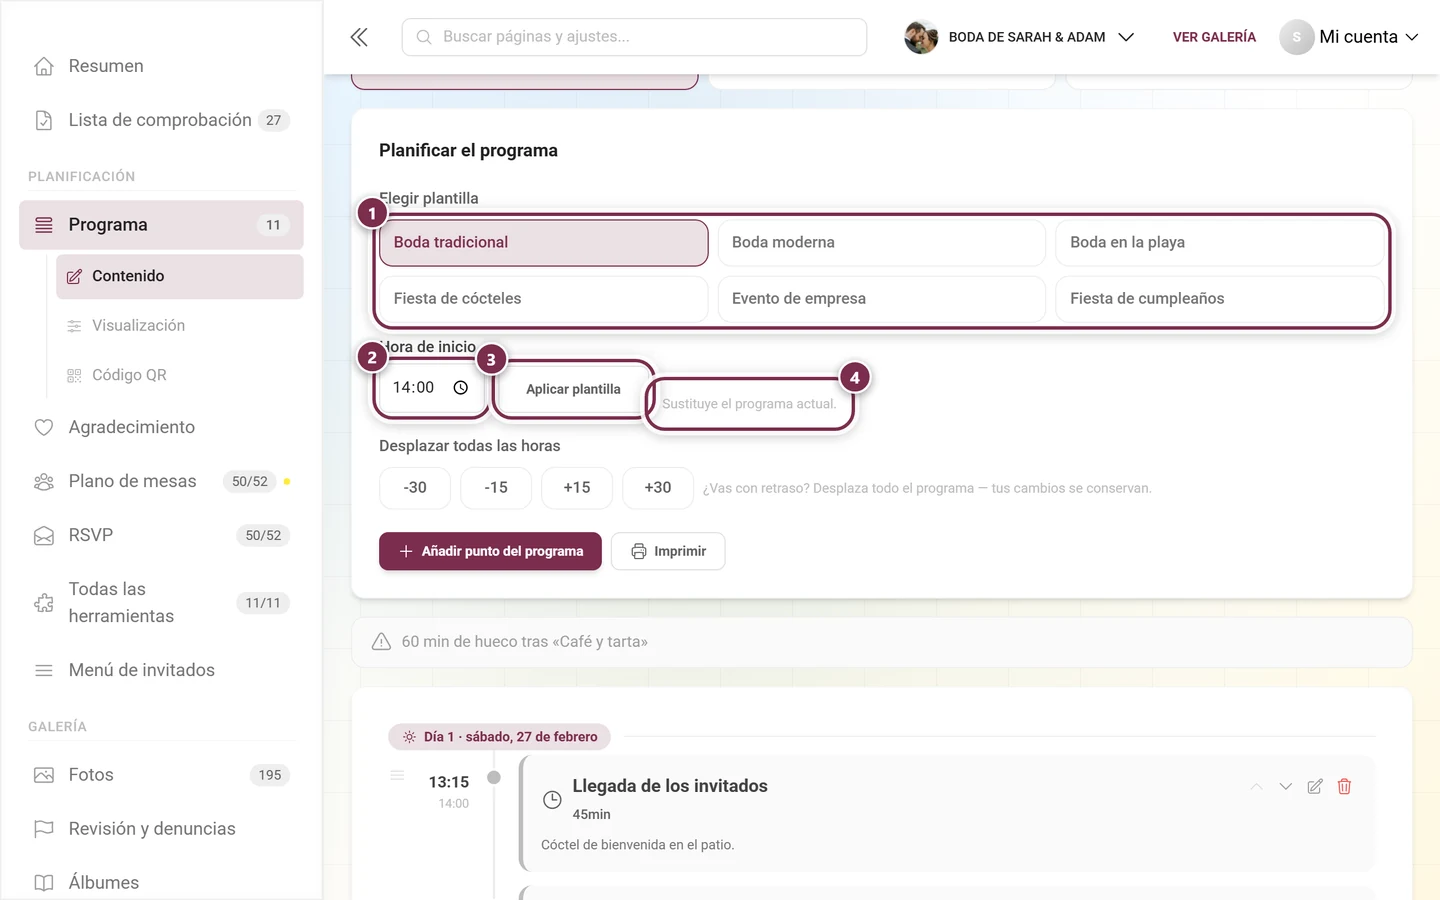The image size is (1440, 900).
Task: Click the warning triangle icon for 60 min gap
Action: pyautogui.click(x=381, y=642)
